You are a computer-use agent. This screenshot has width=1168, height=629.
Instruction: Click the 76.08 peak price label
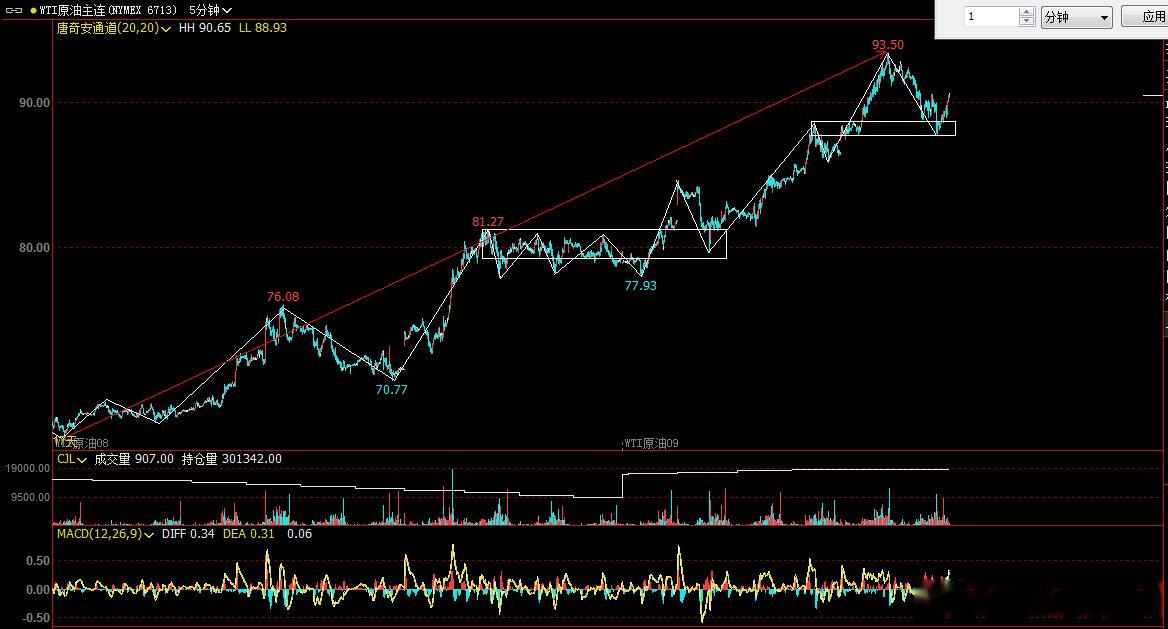pyautogui.click(x=283, y=297)
